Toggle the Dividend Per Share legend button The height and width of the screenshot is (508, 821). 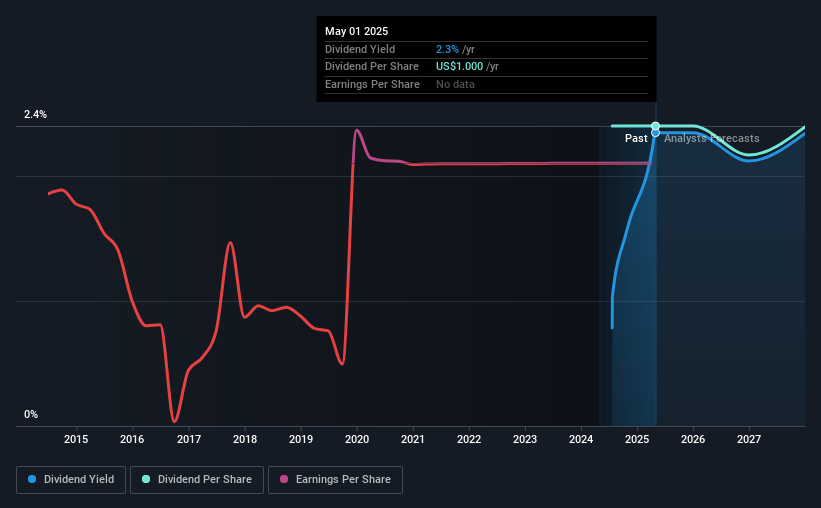pyautogui.click(x=197, y=480)
